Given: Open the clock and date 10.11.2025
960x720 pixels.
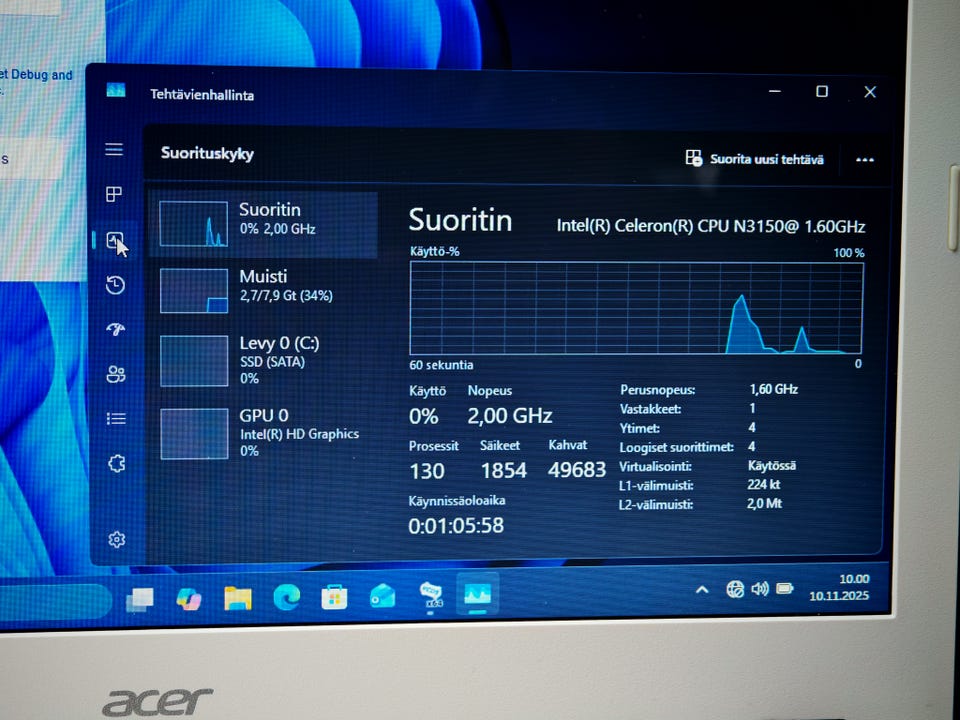Looking at the screenshot, I should [839, 587].
